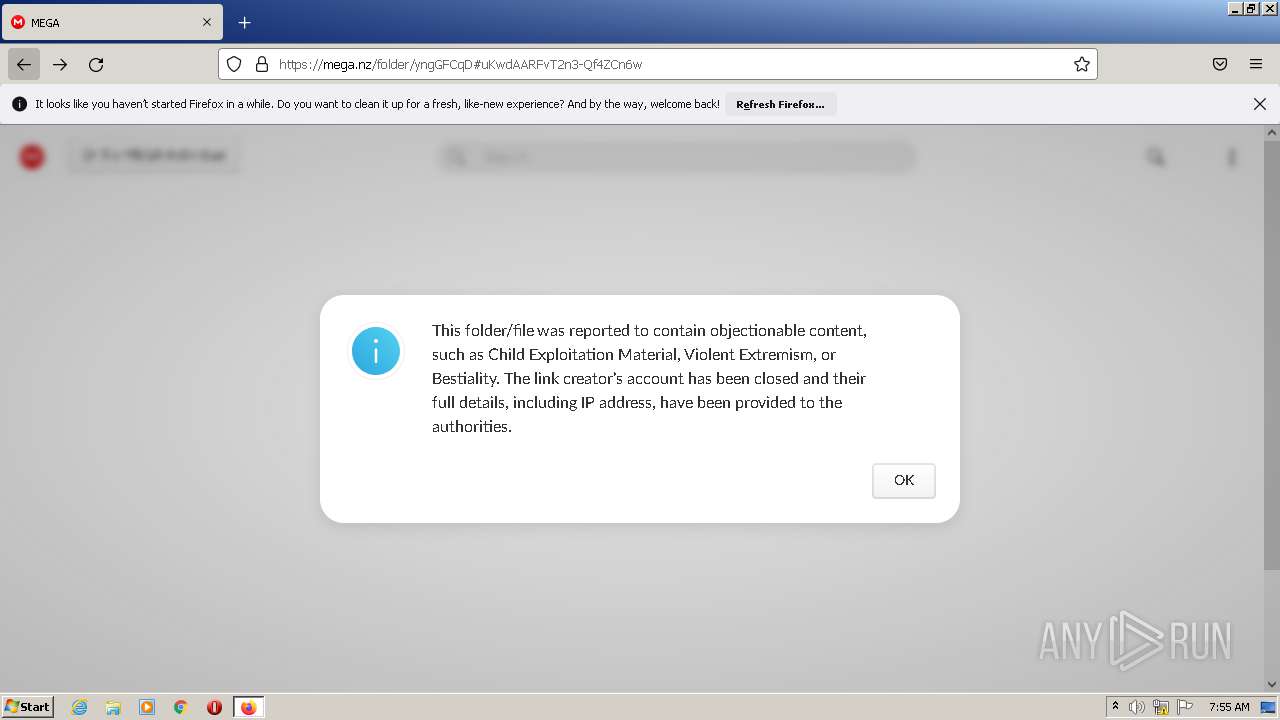1280x720 pixels.
Task: Go forward to the next page
Action: click(x=60, y=64)
